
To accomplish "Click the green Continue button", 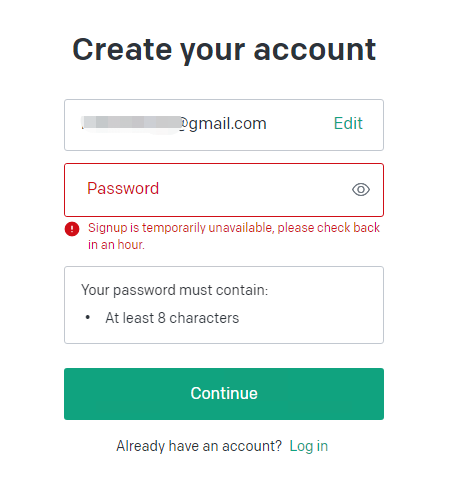I will click(x=224, y=394).
